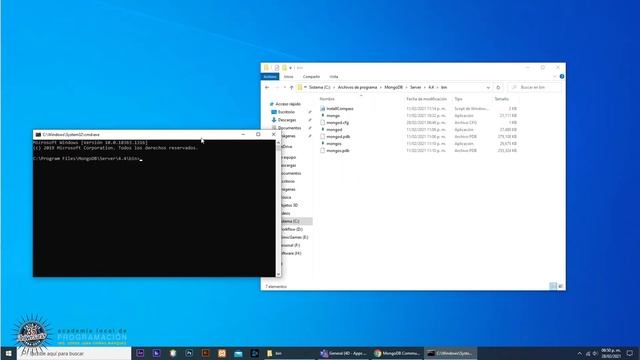Viewport: 640px width, 360px height.
Task: Select the mongo application file
Action: pos(333,116)
